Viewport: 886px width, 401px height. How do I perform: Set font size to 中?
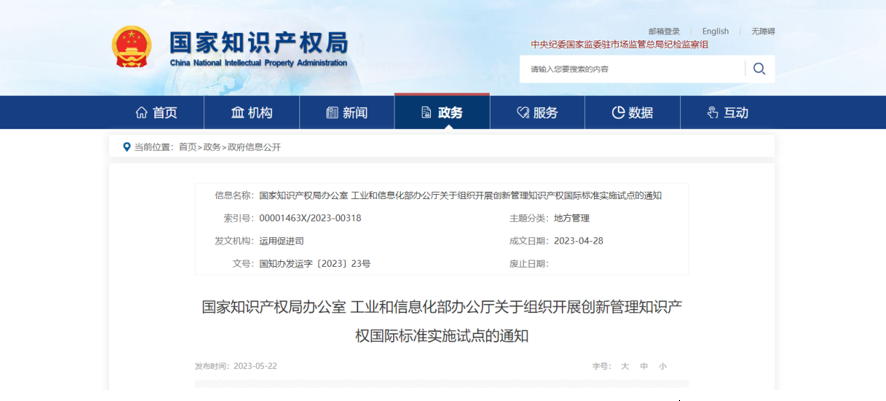point(644,366)
